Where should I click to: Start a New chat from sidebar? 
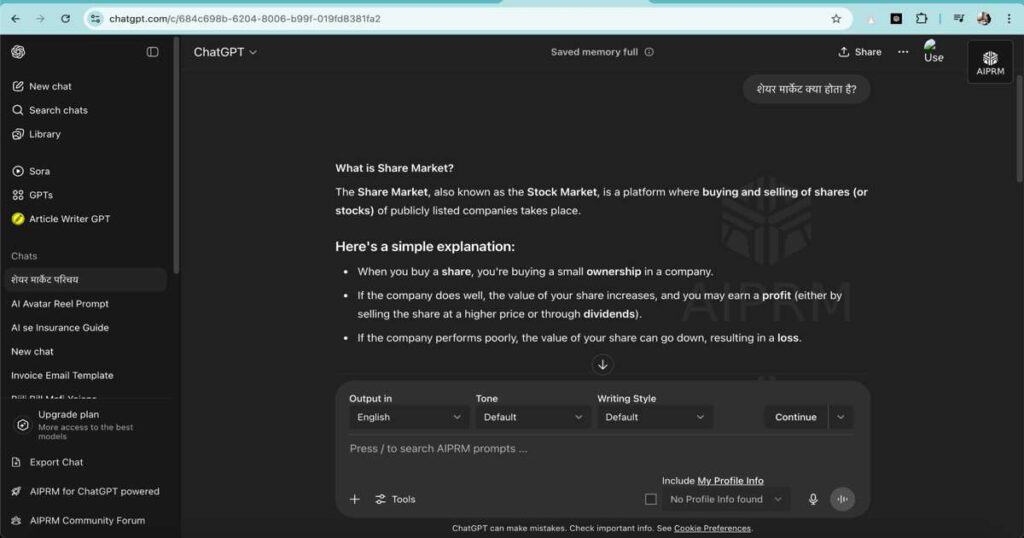point(50,86)
